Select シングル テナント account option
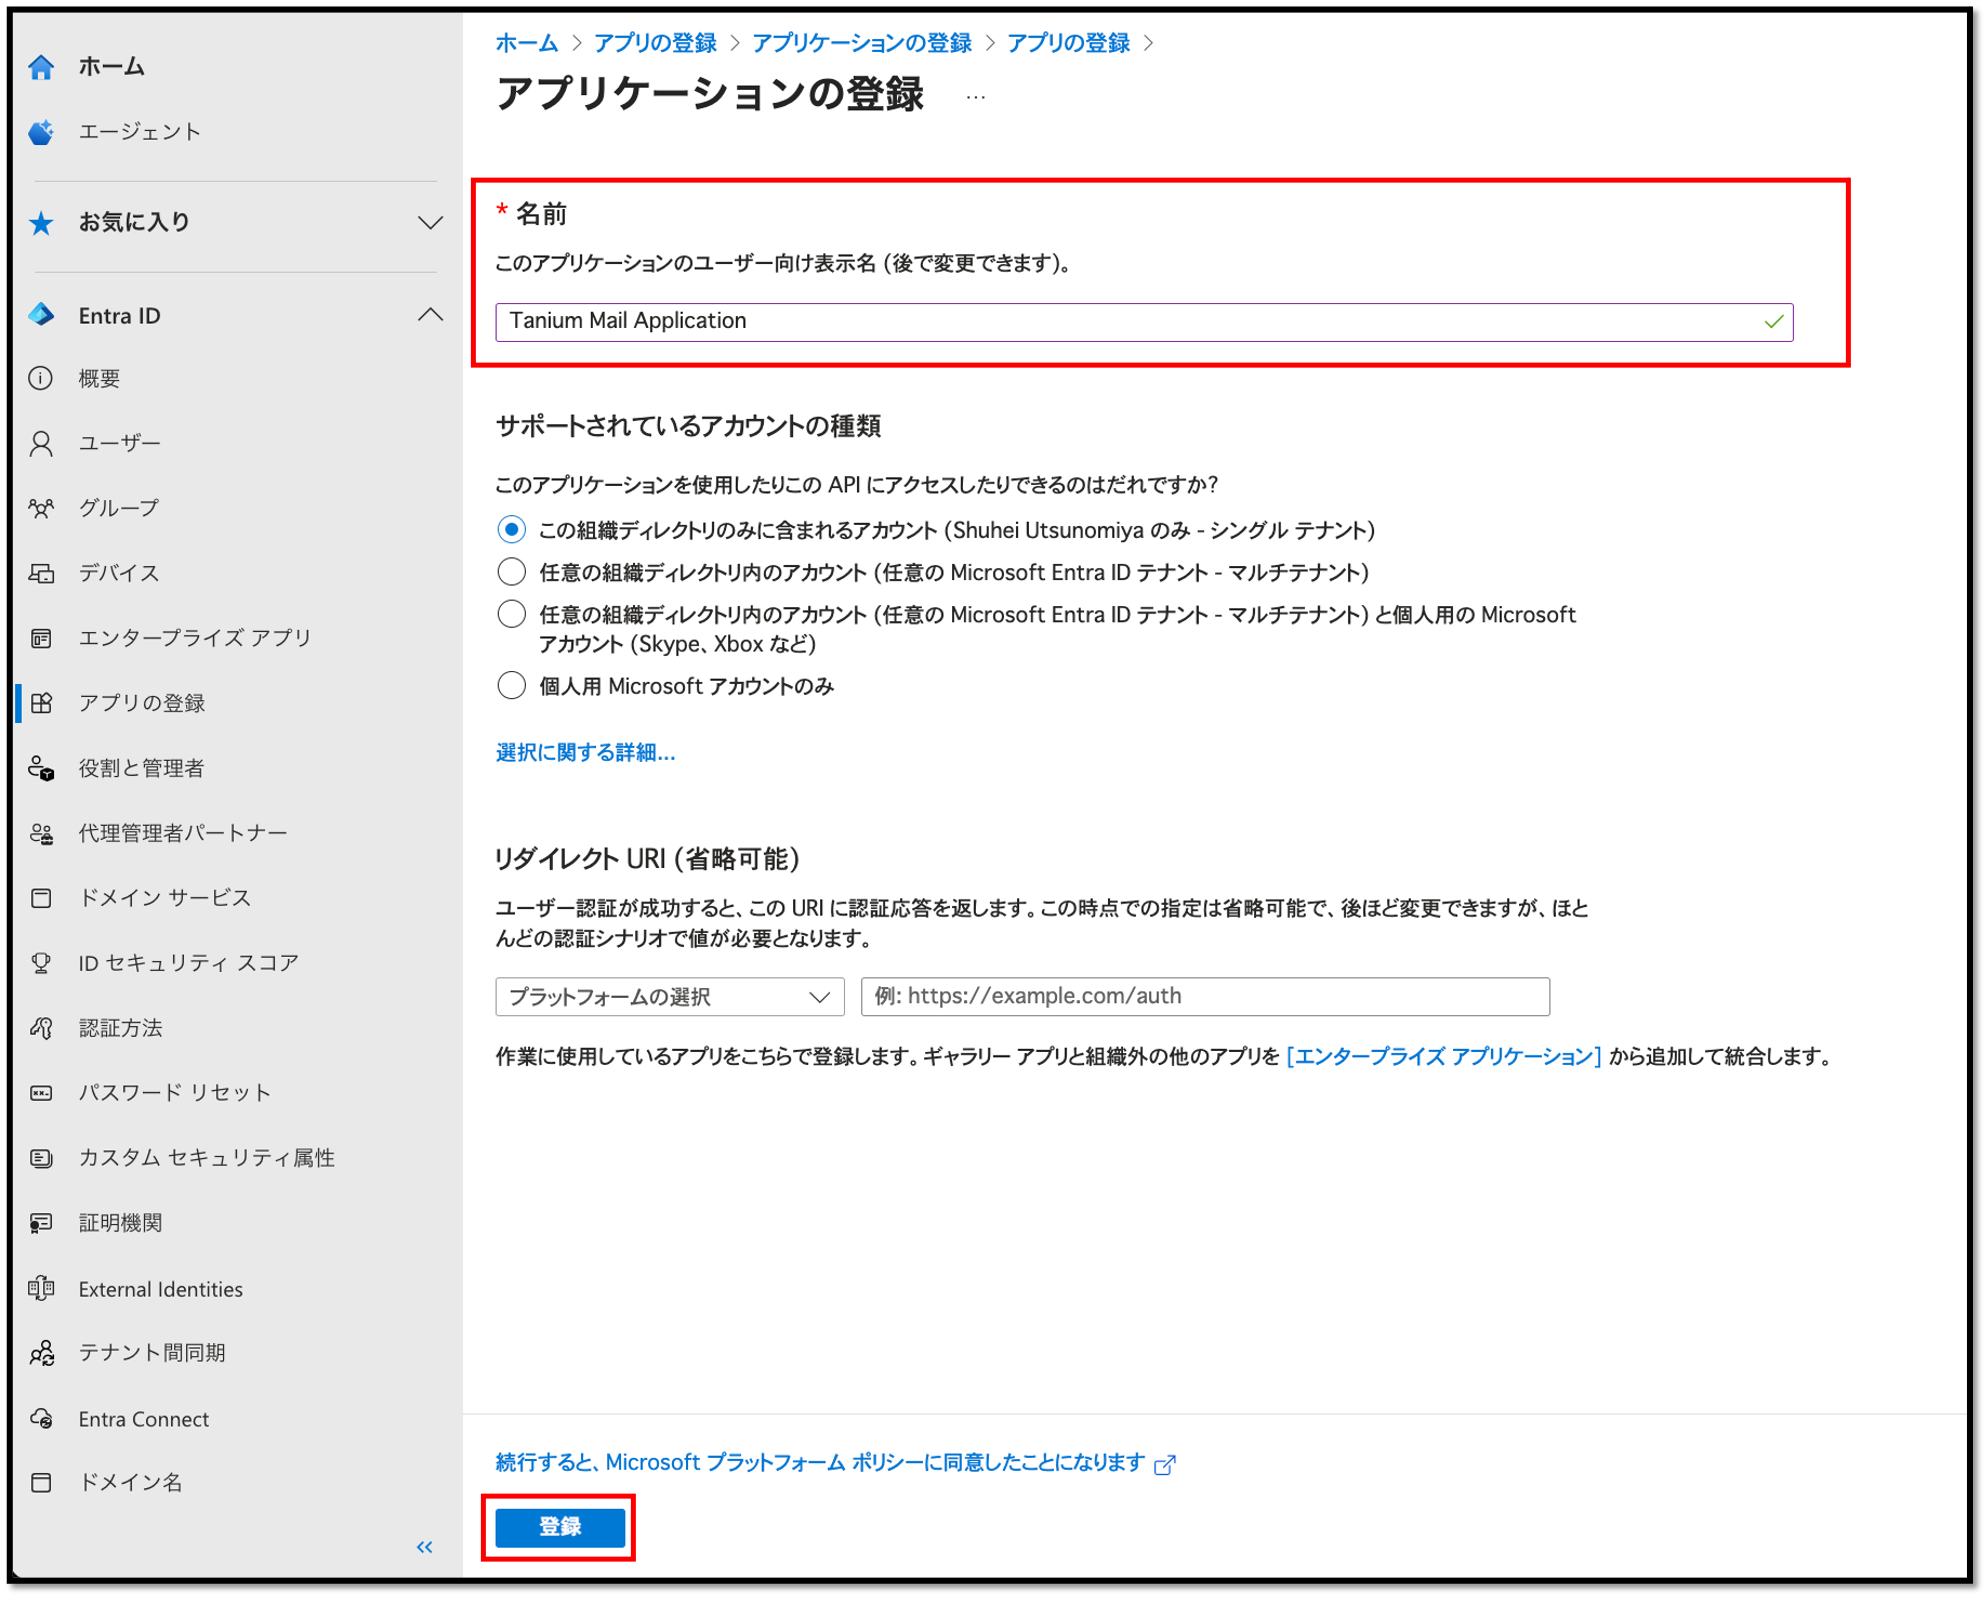This screenshot has width=1987, height=1597. pyautogui.click(x=511, y=531)
